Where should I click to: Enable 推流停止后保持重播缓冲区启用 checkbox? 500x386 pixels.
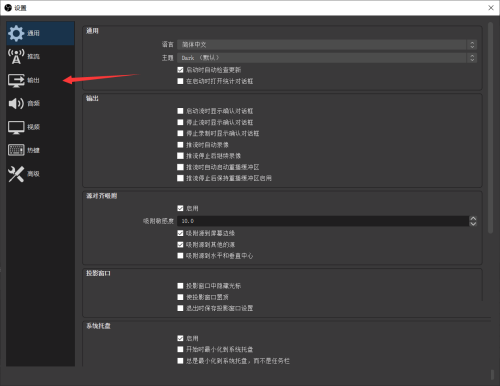point(180,178)
